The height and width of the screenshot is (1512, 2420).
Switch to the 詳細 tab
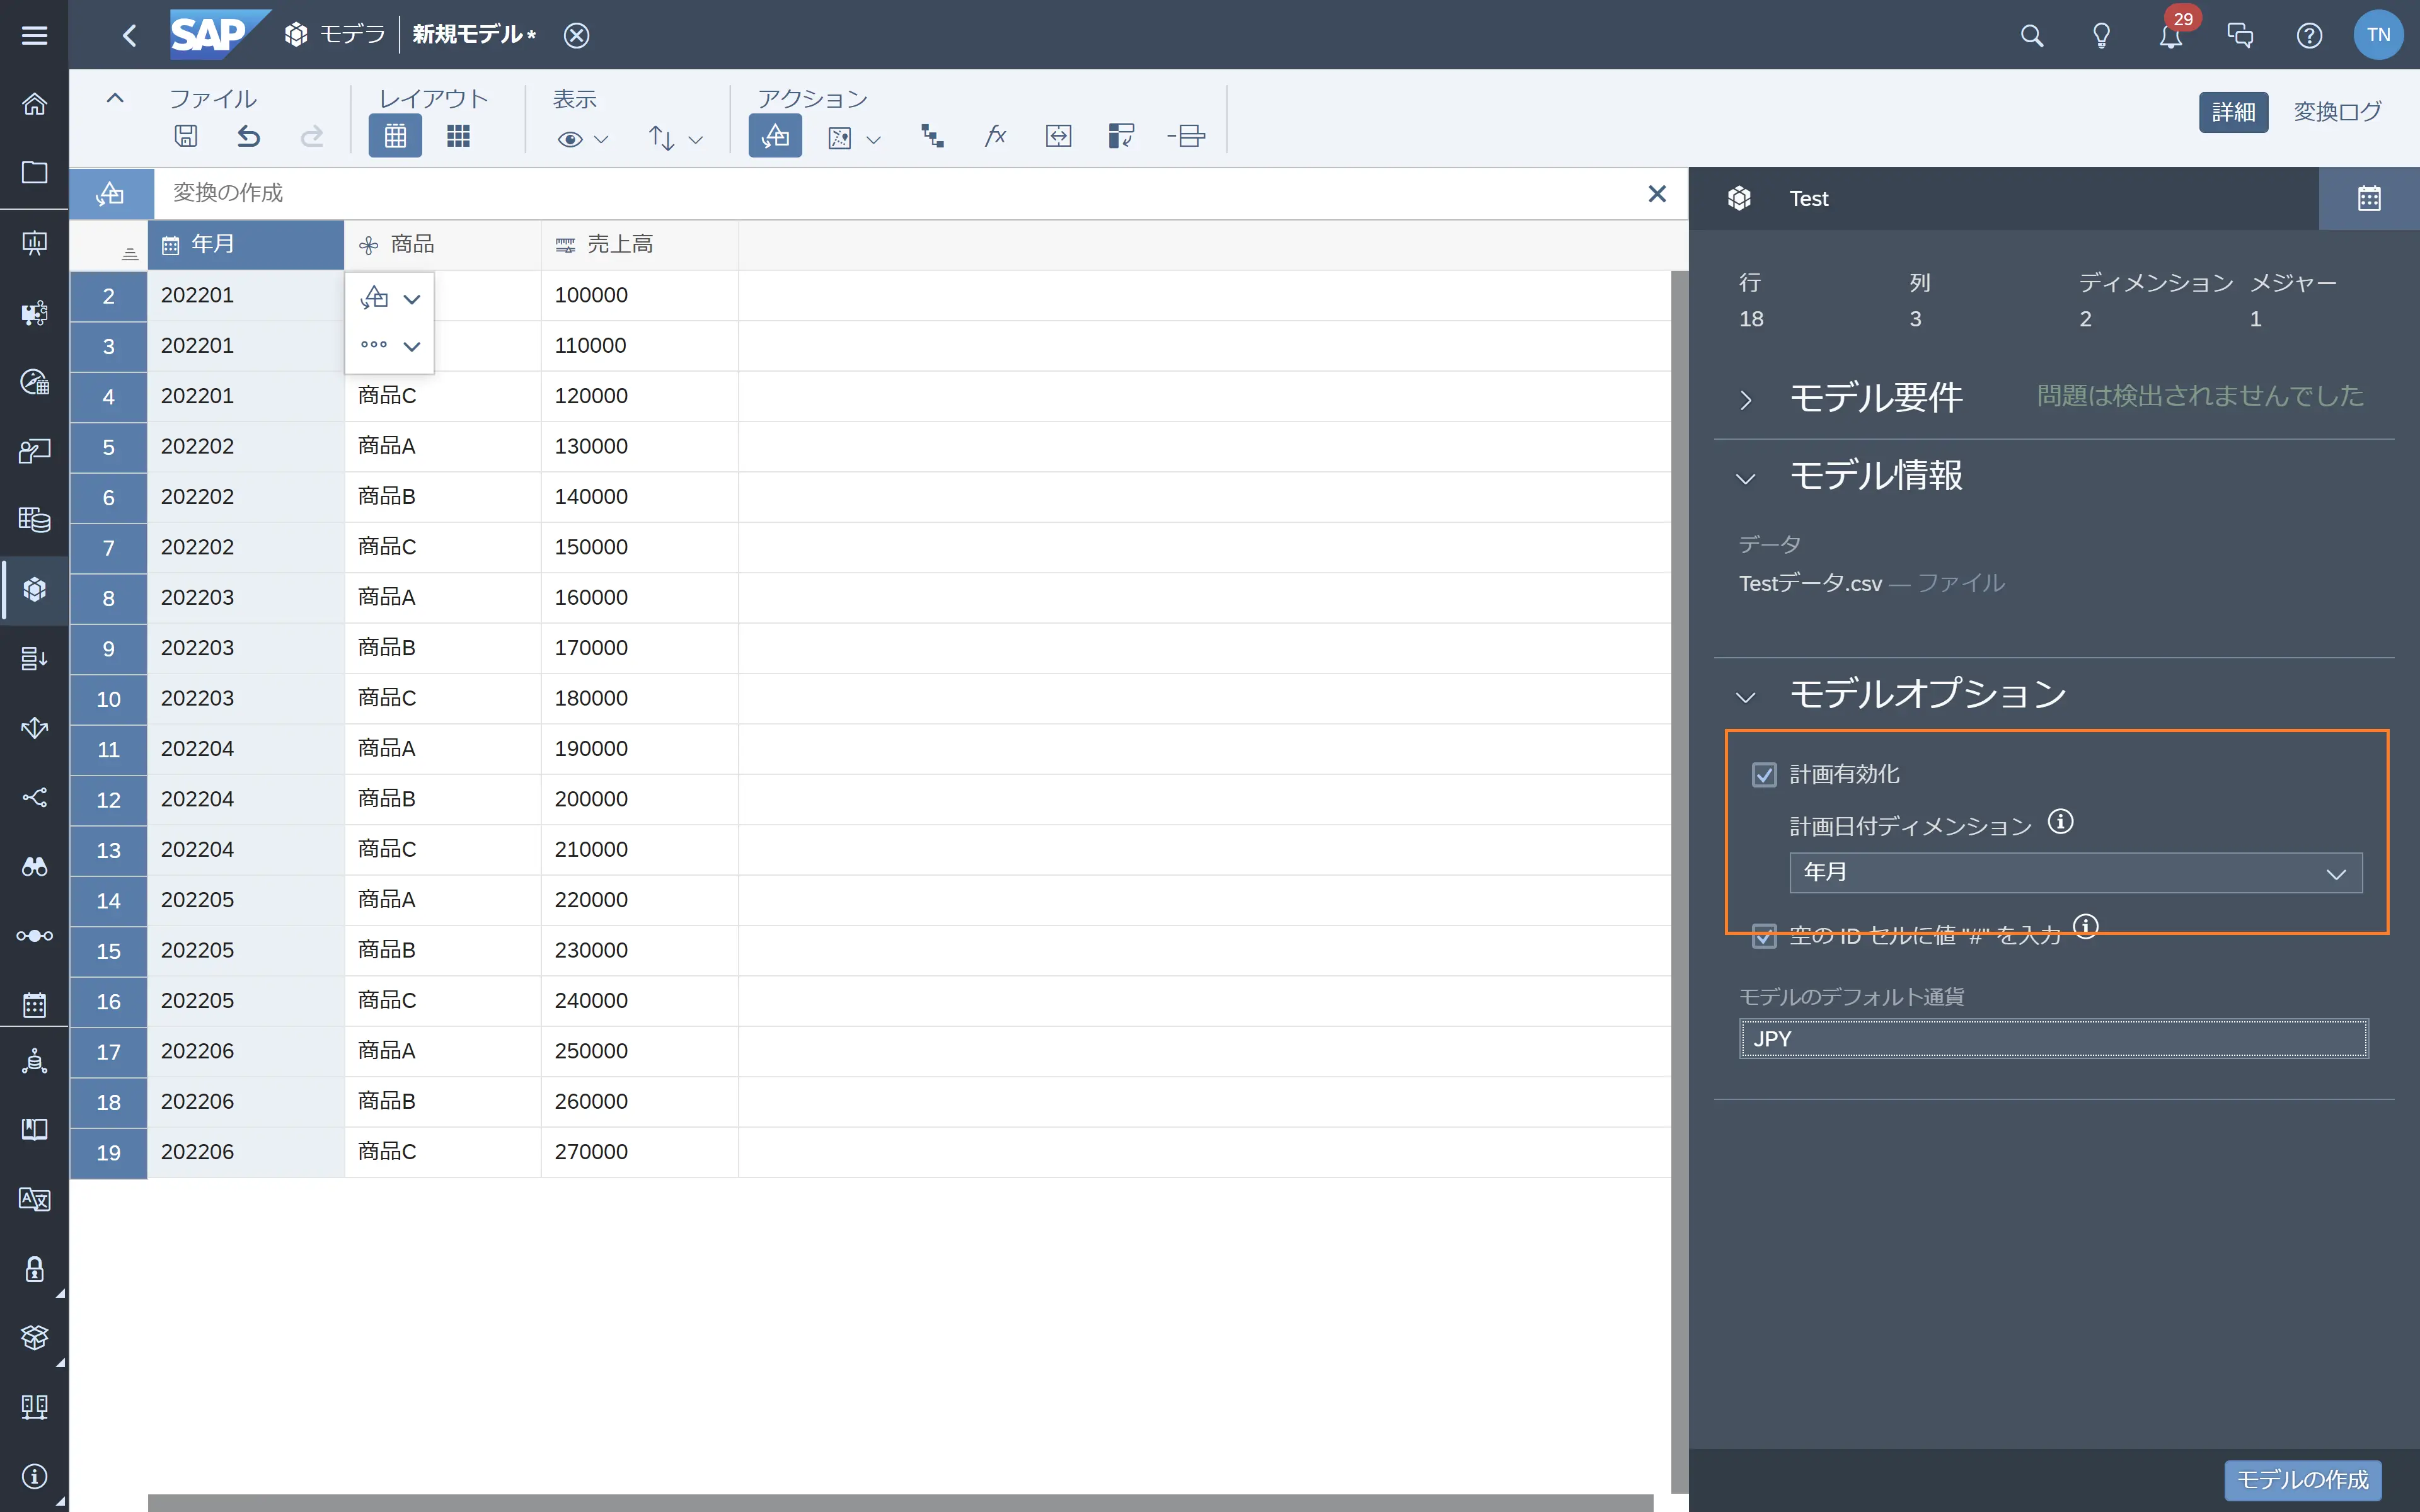coord(2233,112)
